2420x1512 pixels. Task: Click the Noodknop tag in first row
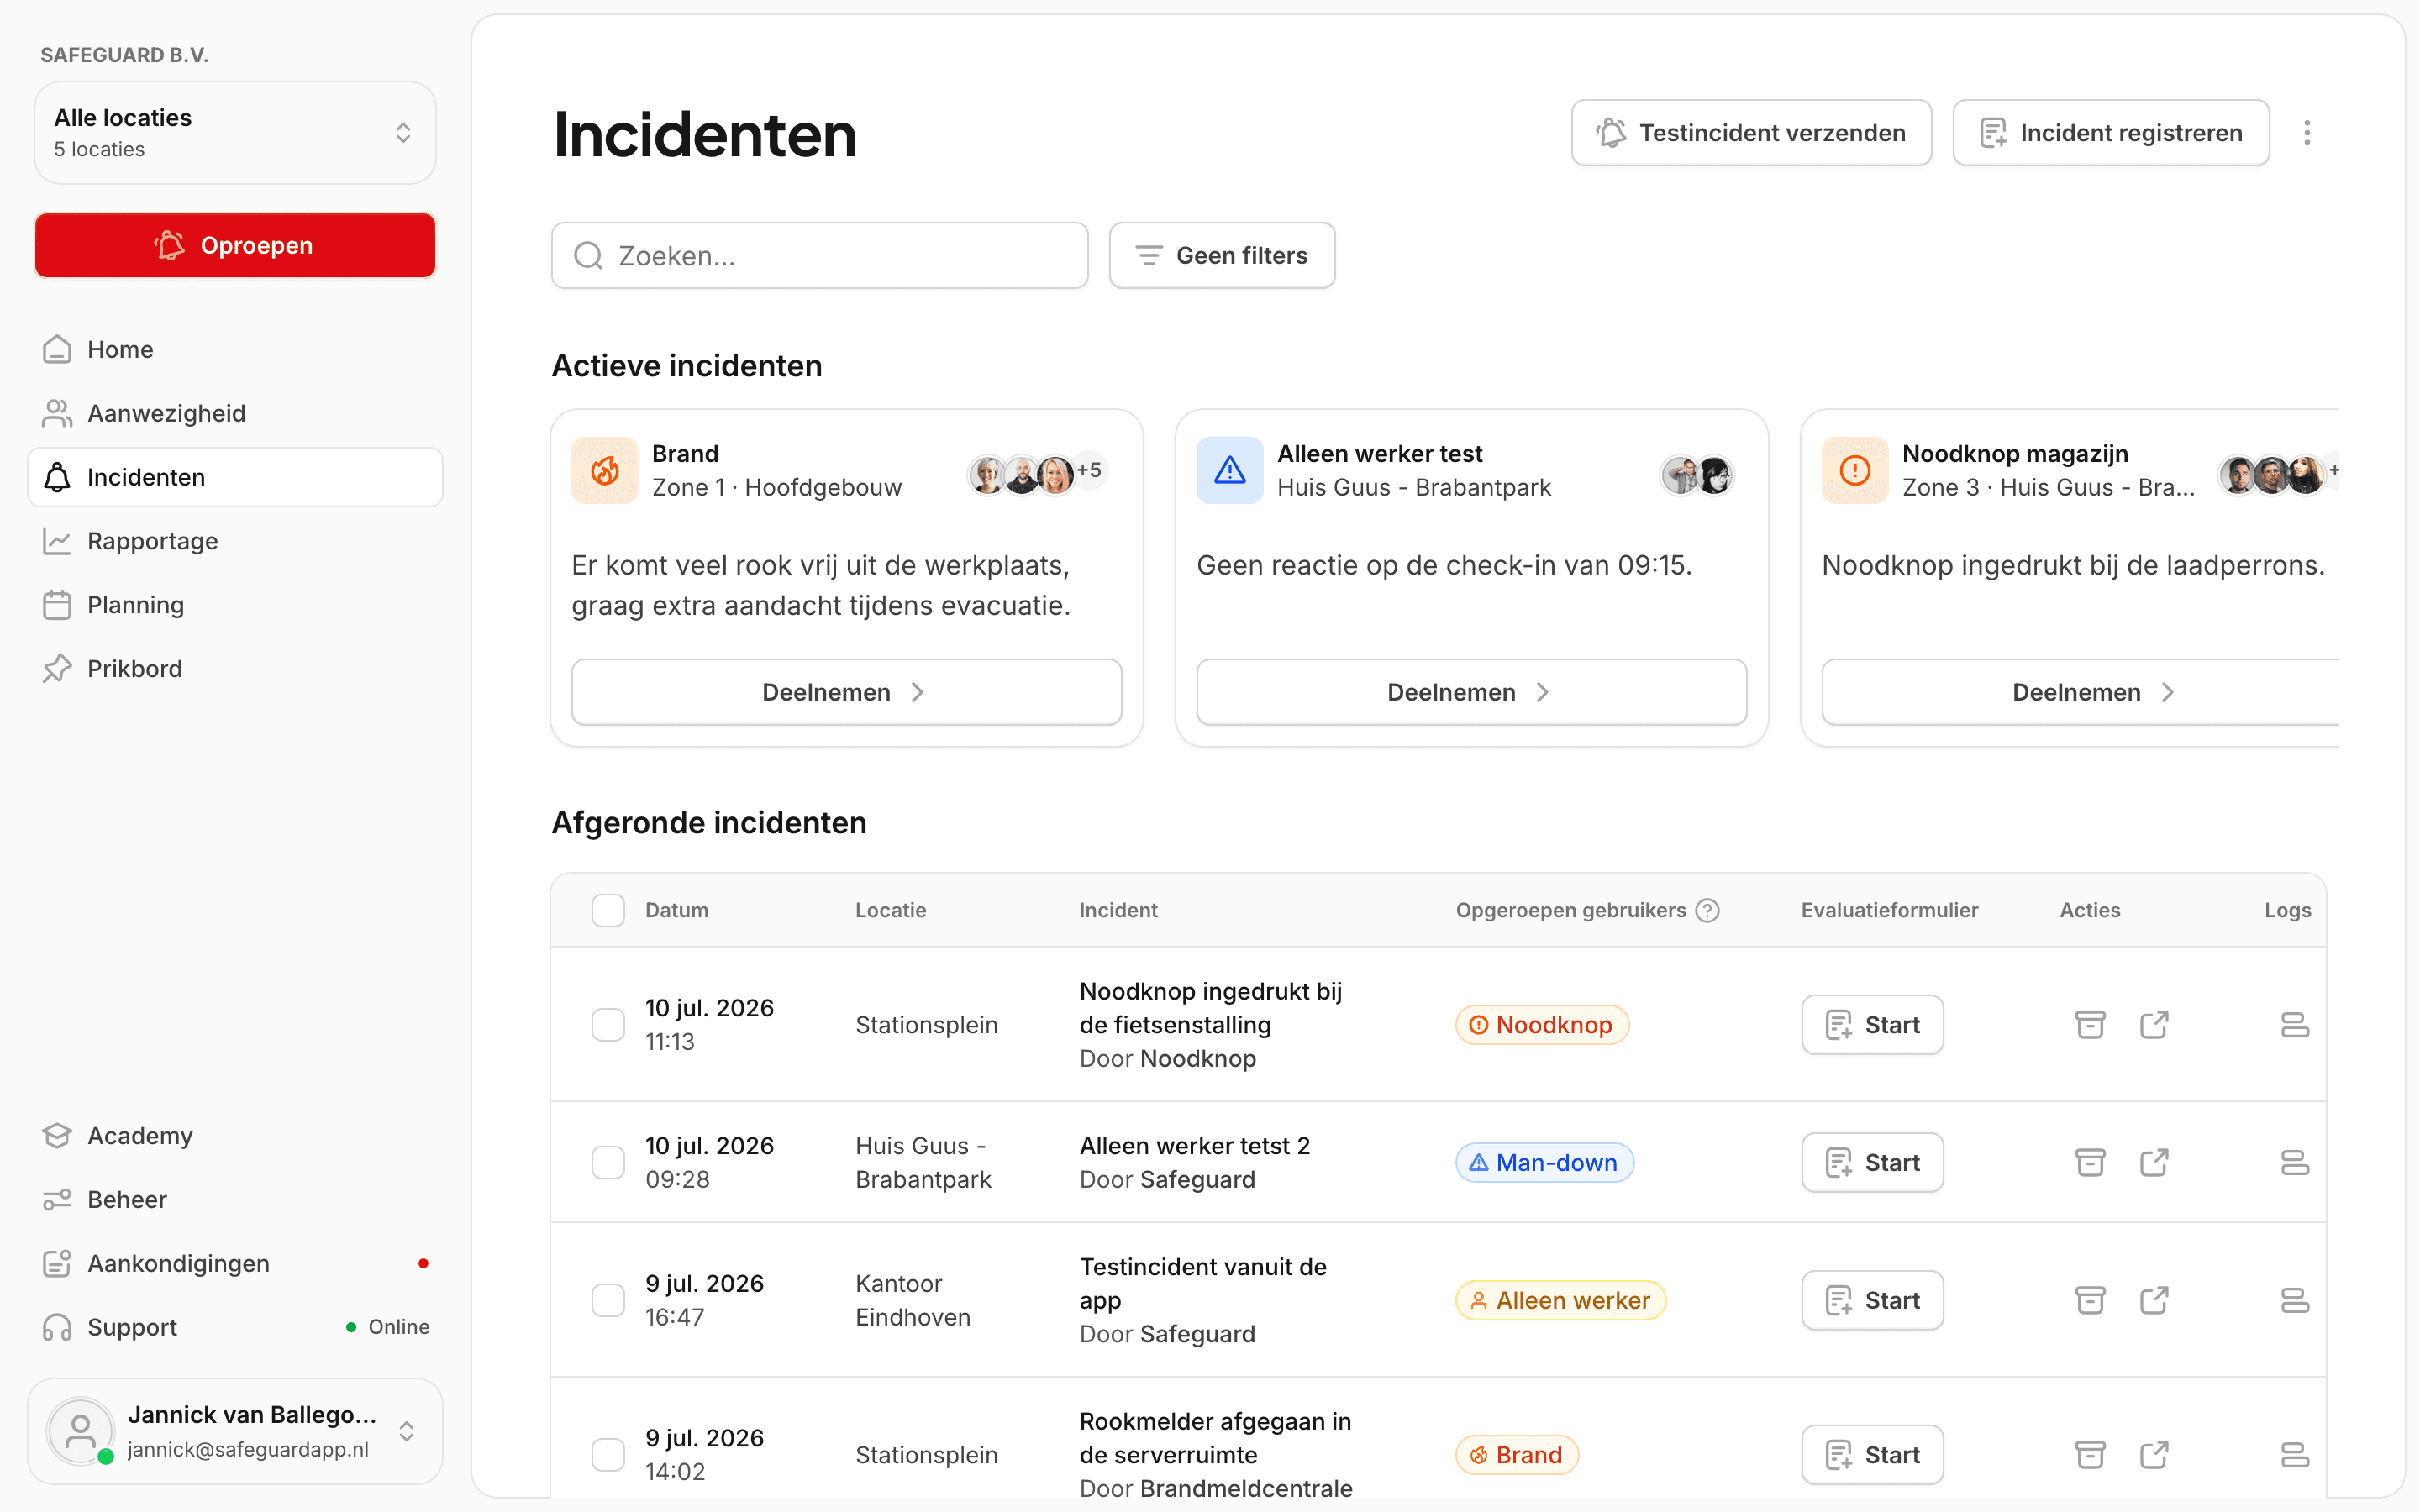(1541, 1024)
